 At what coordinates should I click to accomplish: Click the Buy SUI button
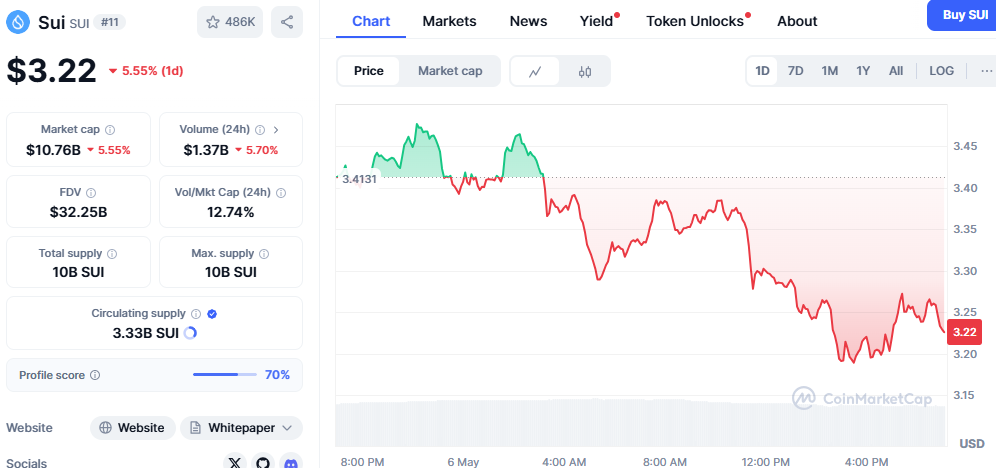point(964,15)
